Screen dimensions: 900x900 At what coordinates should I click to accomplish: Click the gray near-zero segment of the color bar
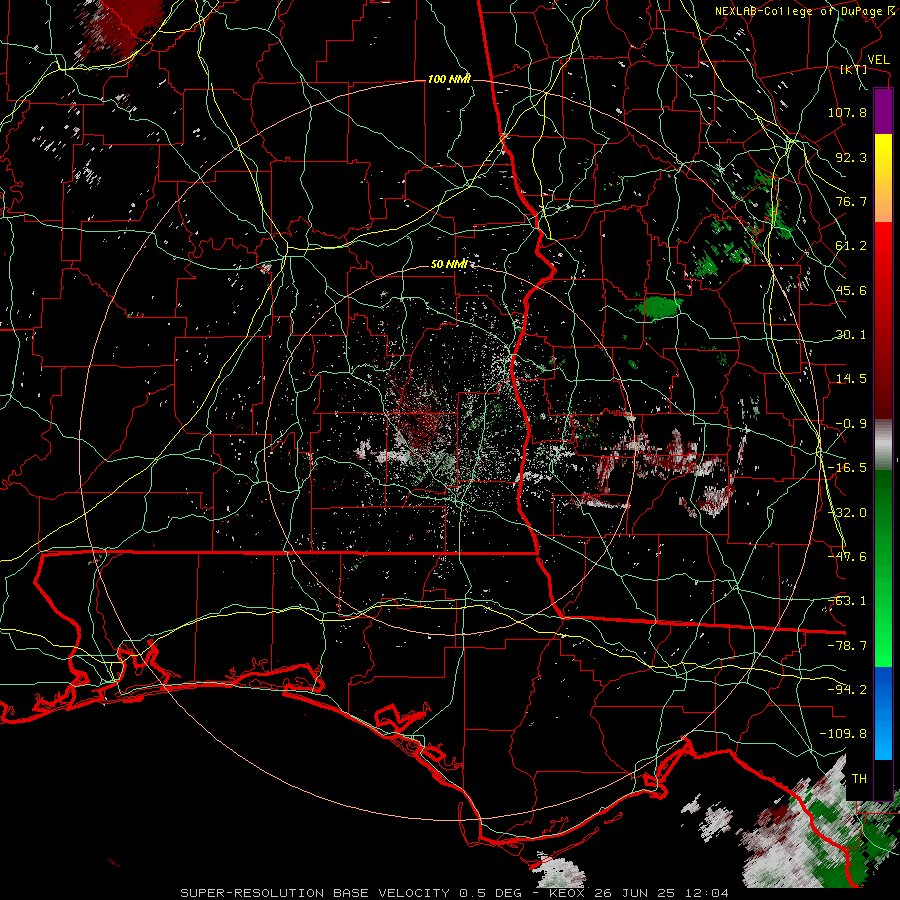coord(883,445)
